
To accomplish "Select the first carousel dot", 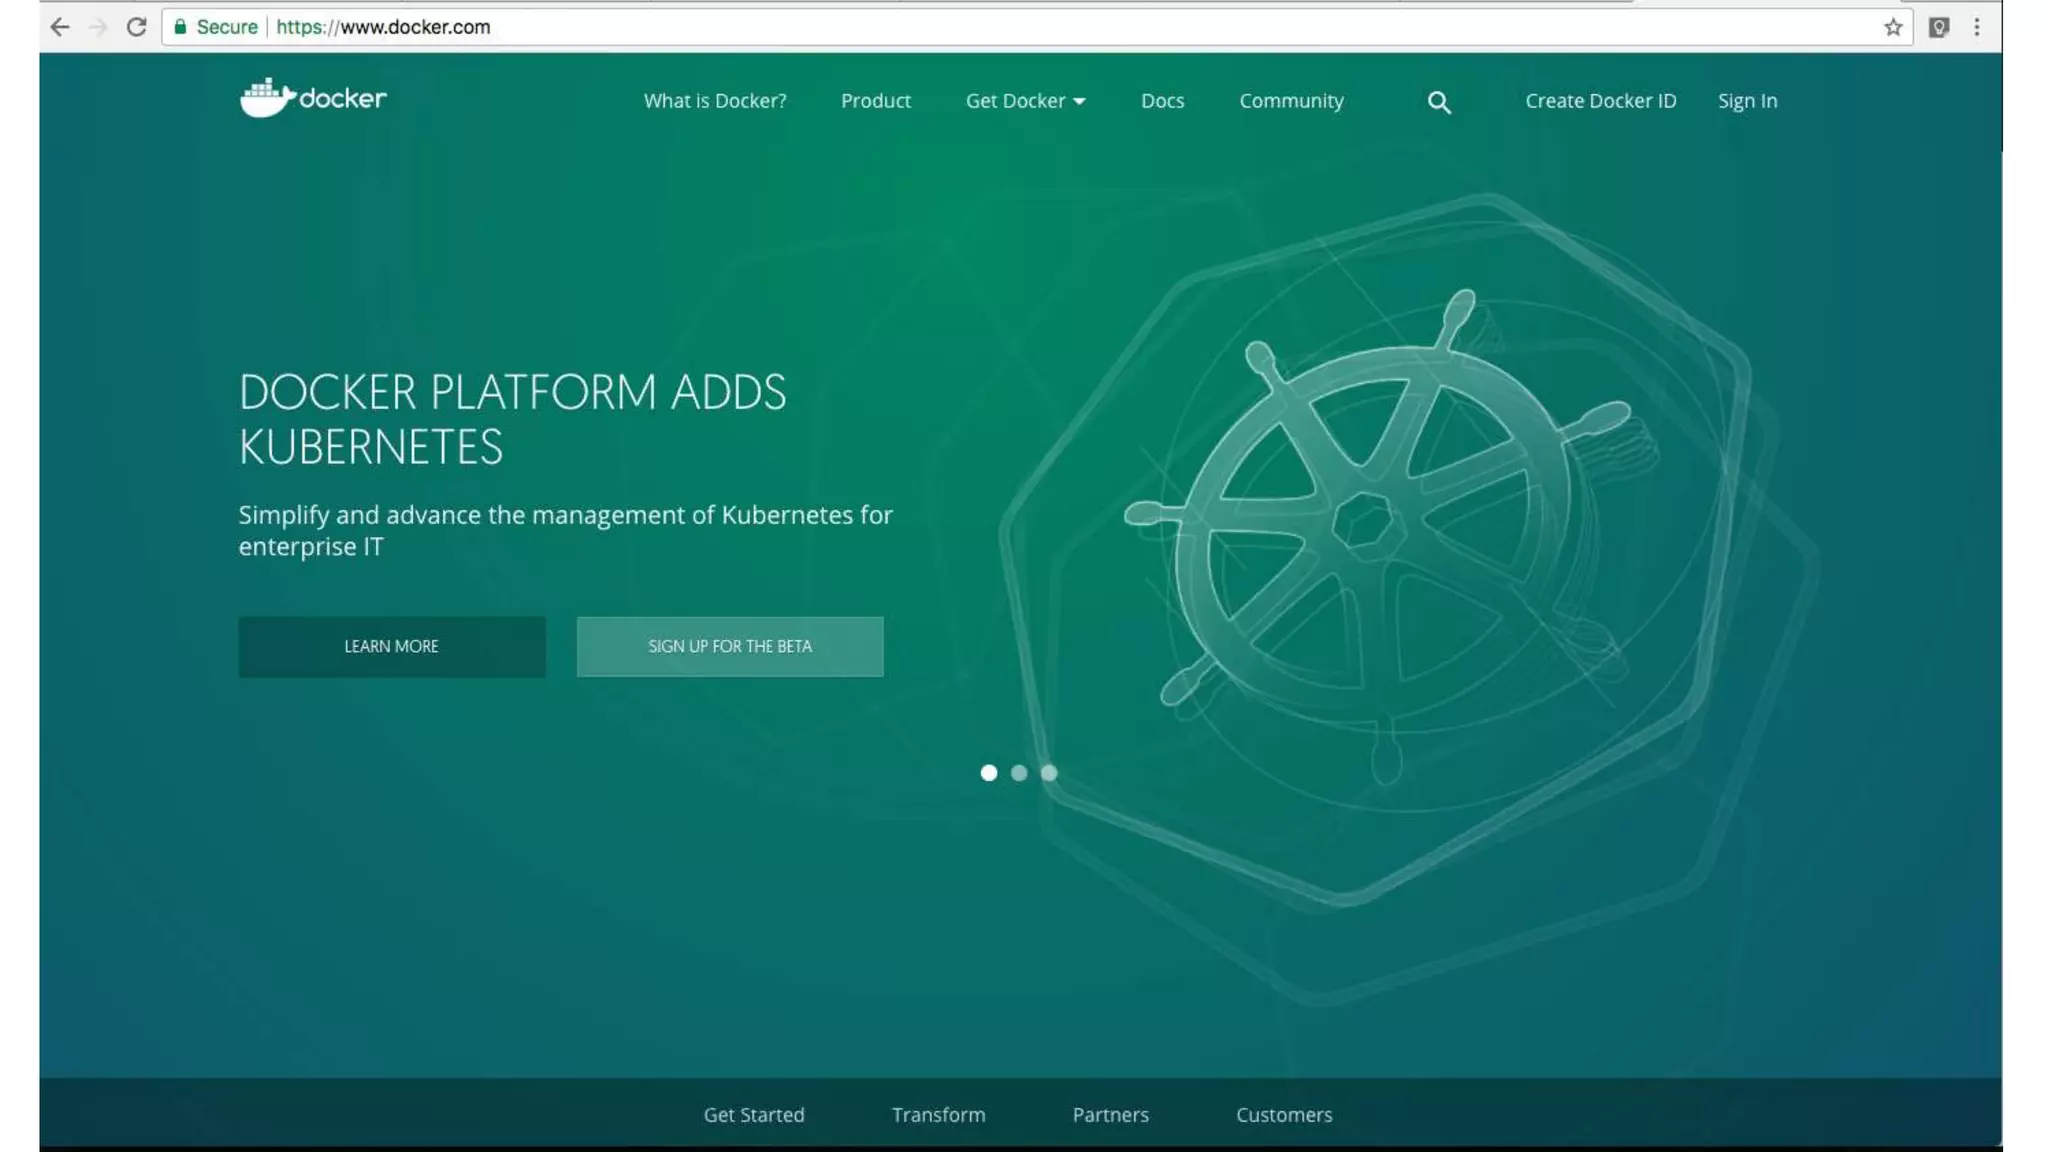I will coord(988,773).
